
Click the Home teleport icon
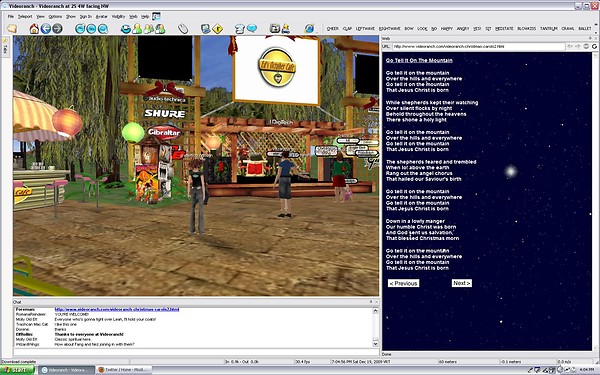(x=34, y=29)
